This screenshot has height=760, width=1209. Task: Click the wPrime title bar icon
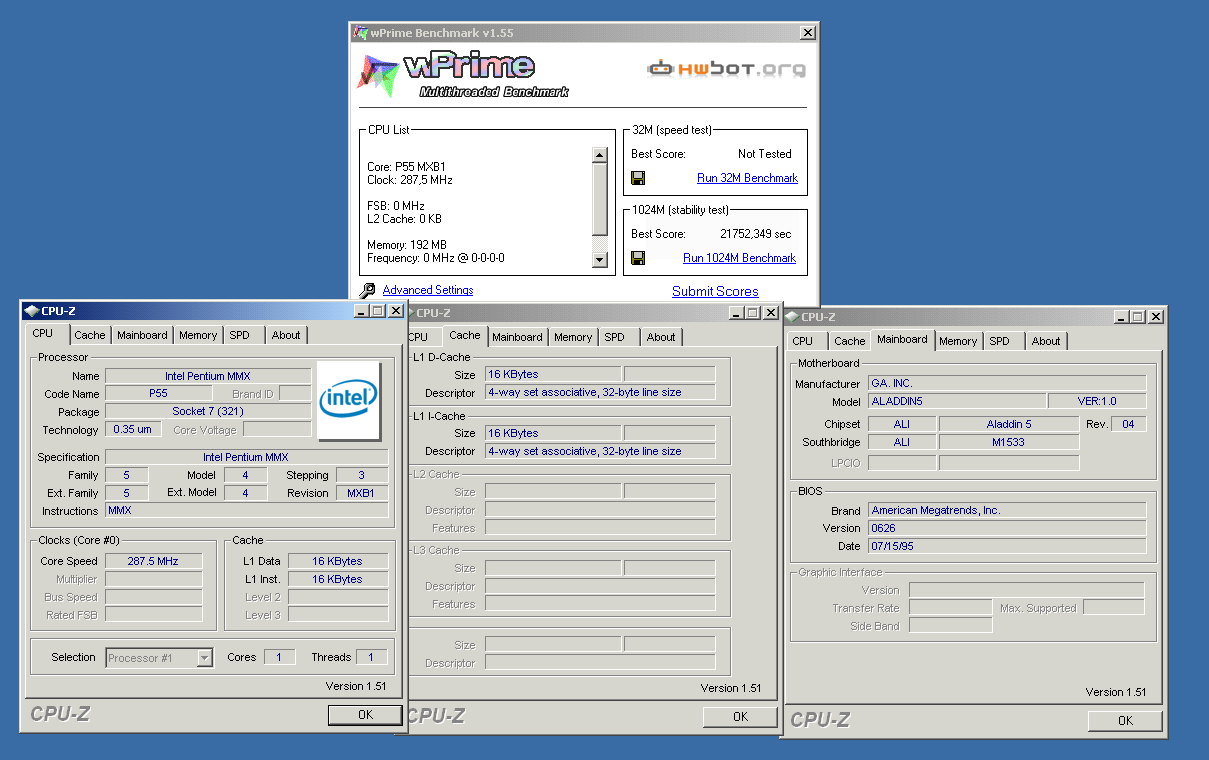[360, 33]
